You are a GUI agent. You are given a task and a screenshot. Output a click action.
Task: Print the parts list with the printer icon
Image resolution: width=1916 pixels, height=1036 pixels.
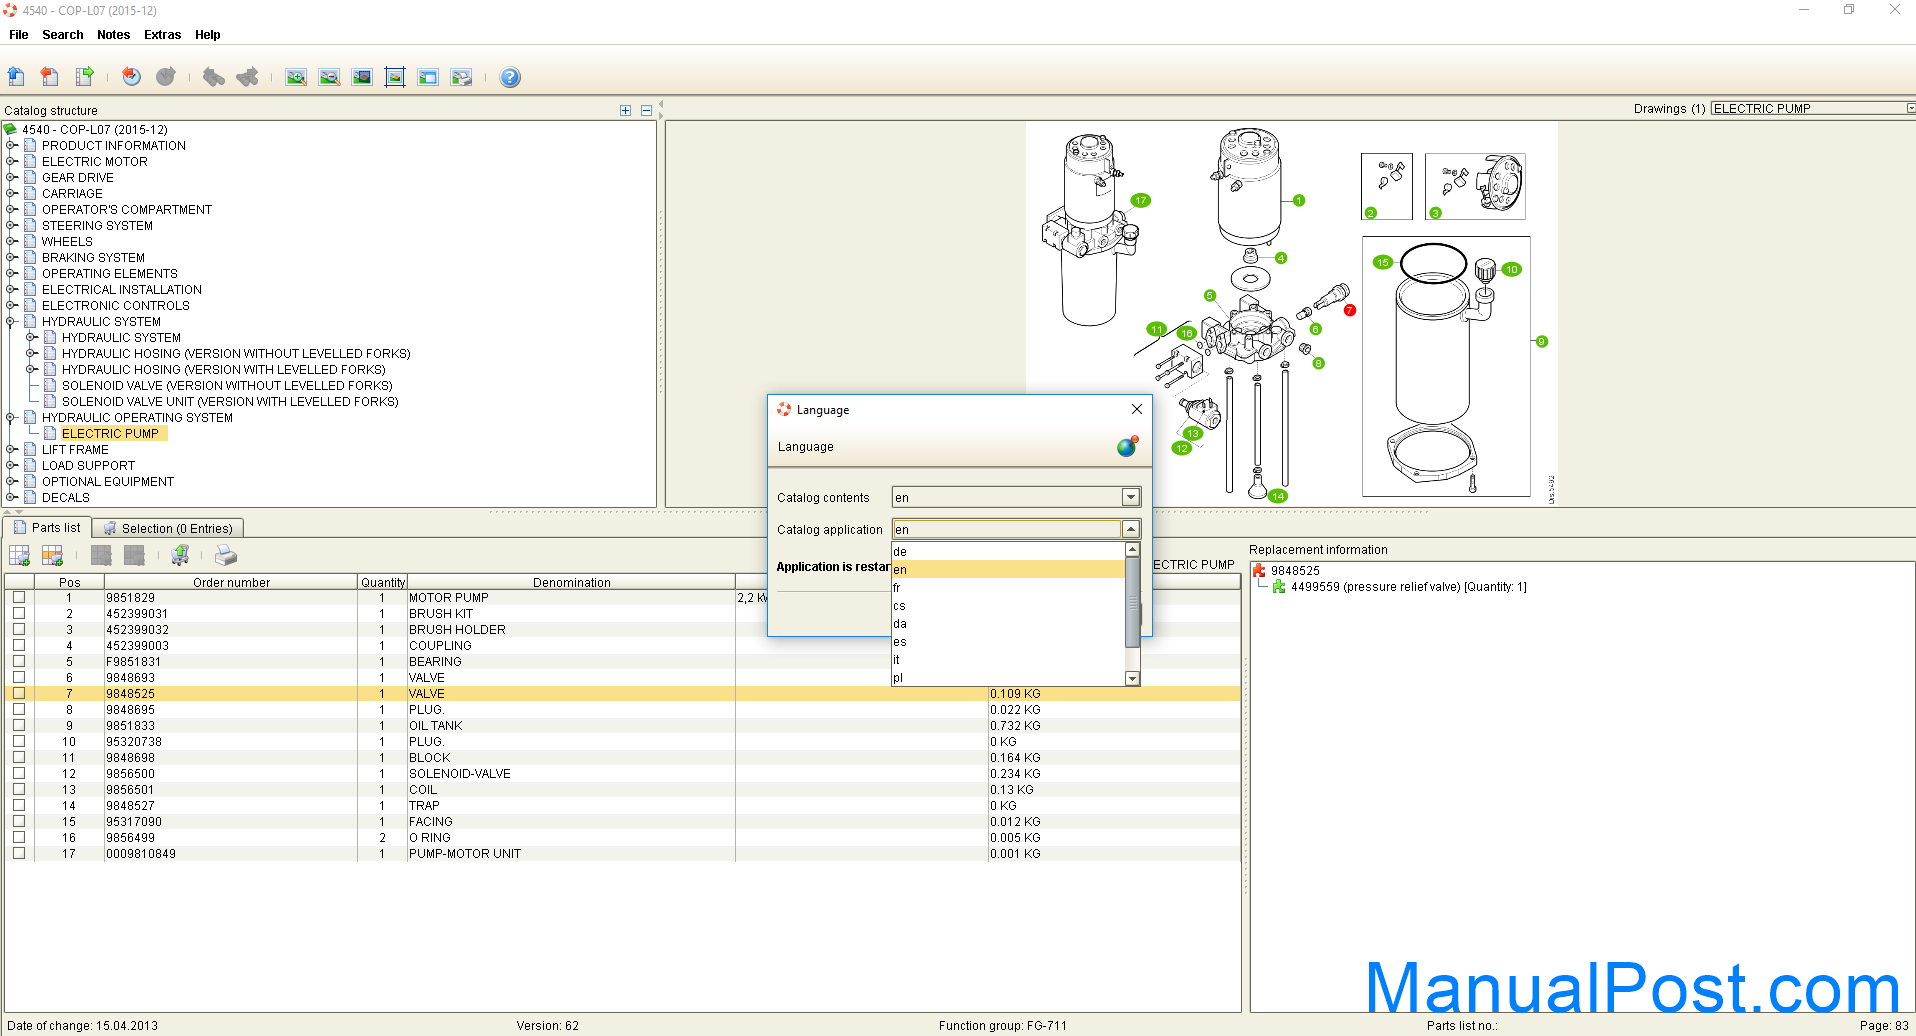pyautogui.click(x=227, y=555)
